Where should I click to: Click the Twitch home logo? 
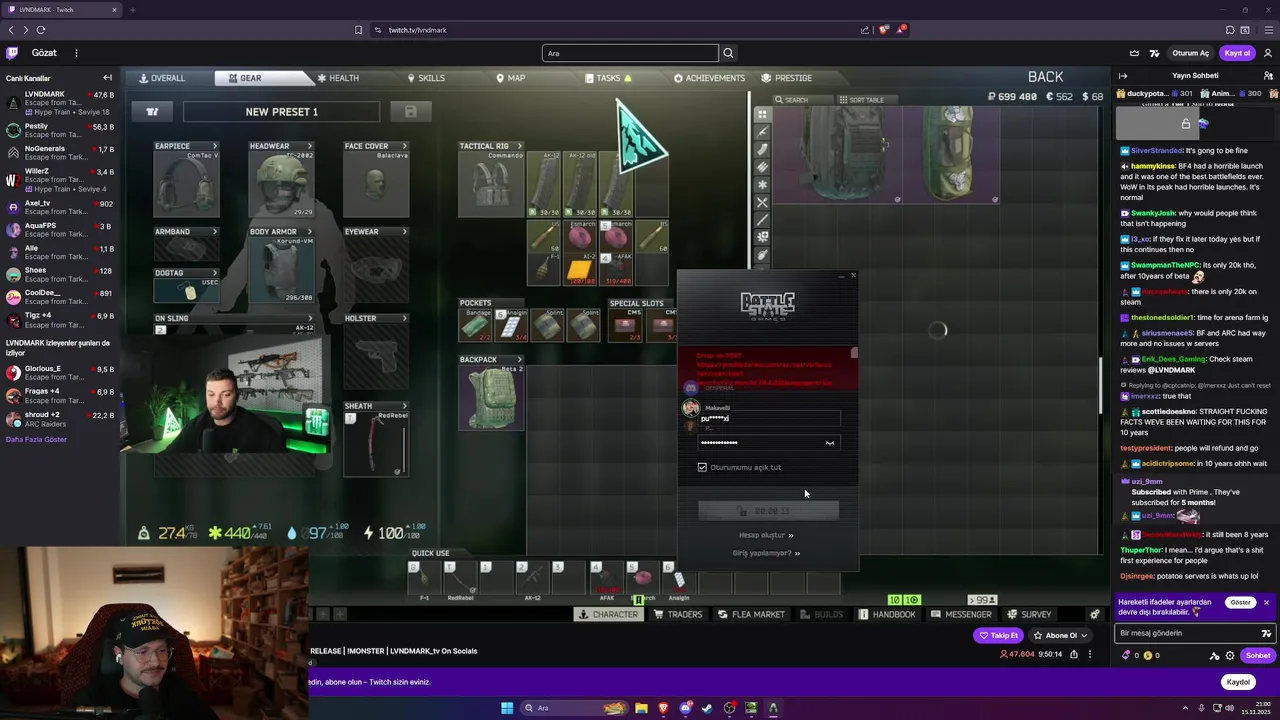pos(12,53)
